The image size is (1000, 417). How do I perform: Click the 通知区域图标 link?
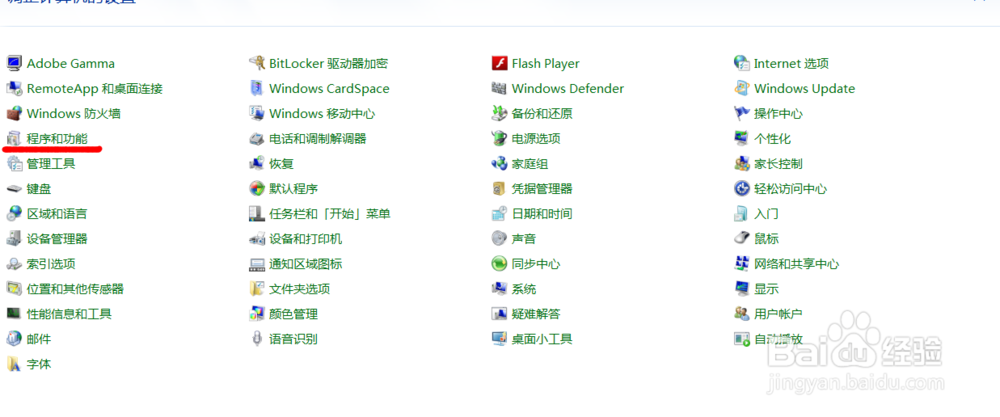pyautogui.click(x=305, y=263)
